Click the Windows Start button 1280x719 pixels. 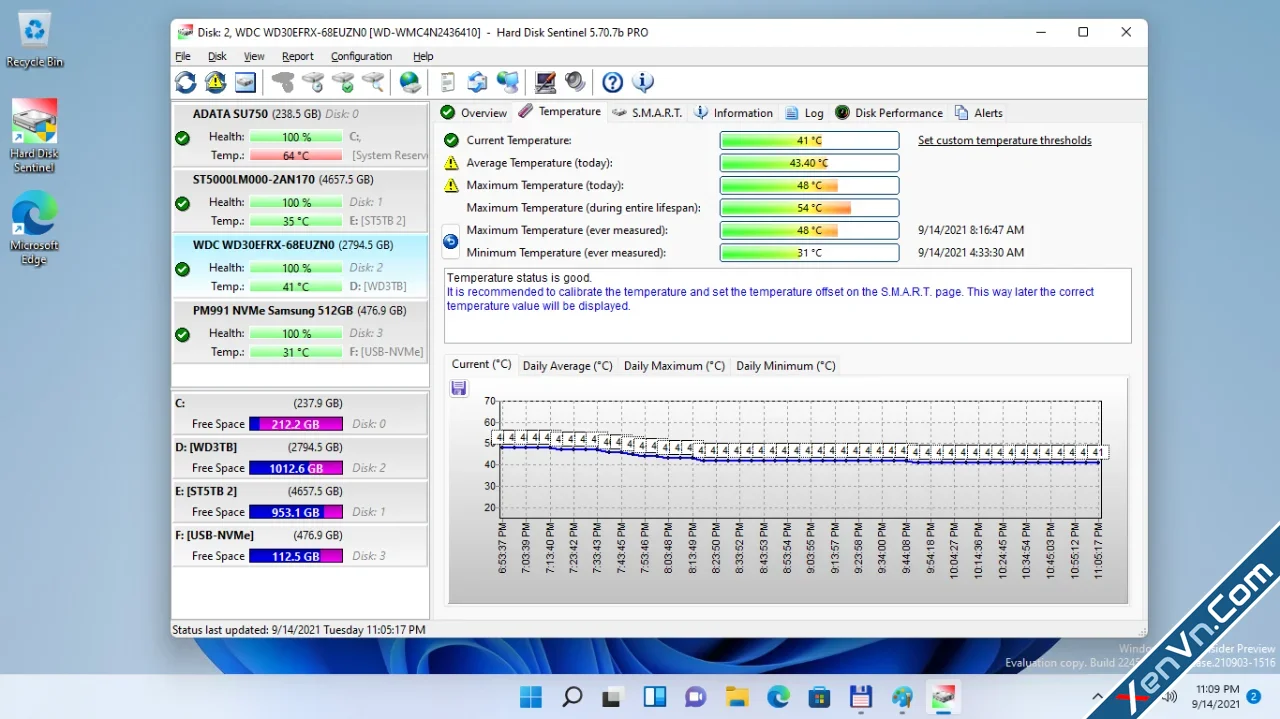[531, 697]
